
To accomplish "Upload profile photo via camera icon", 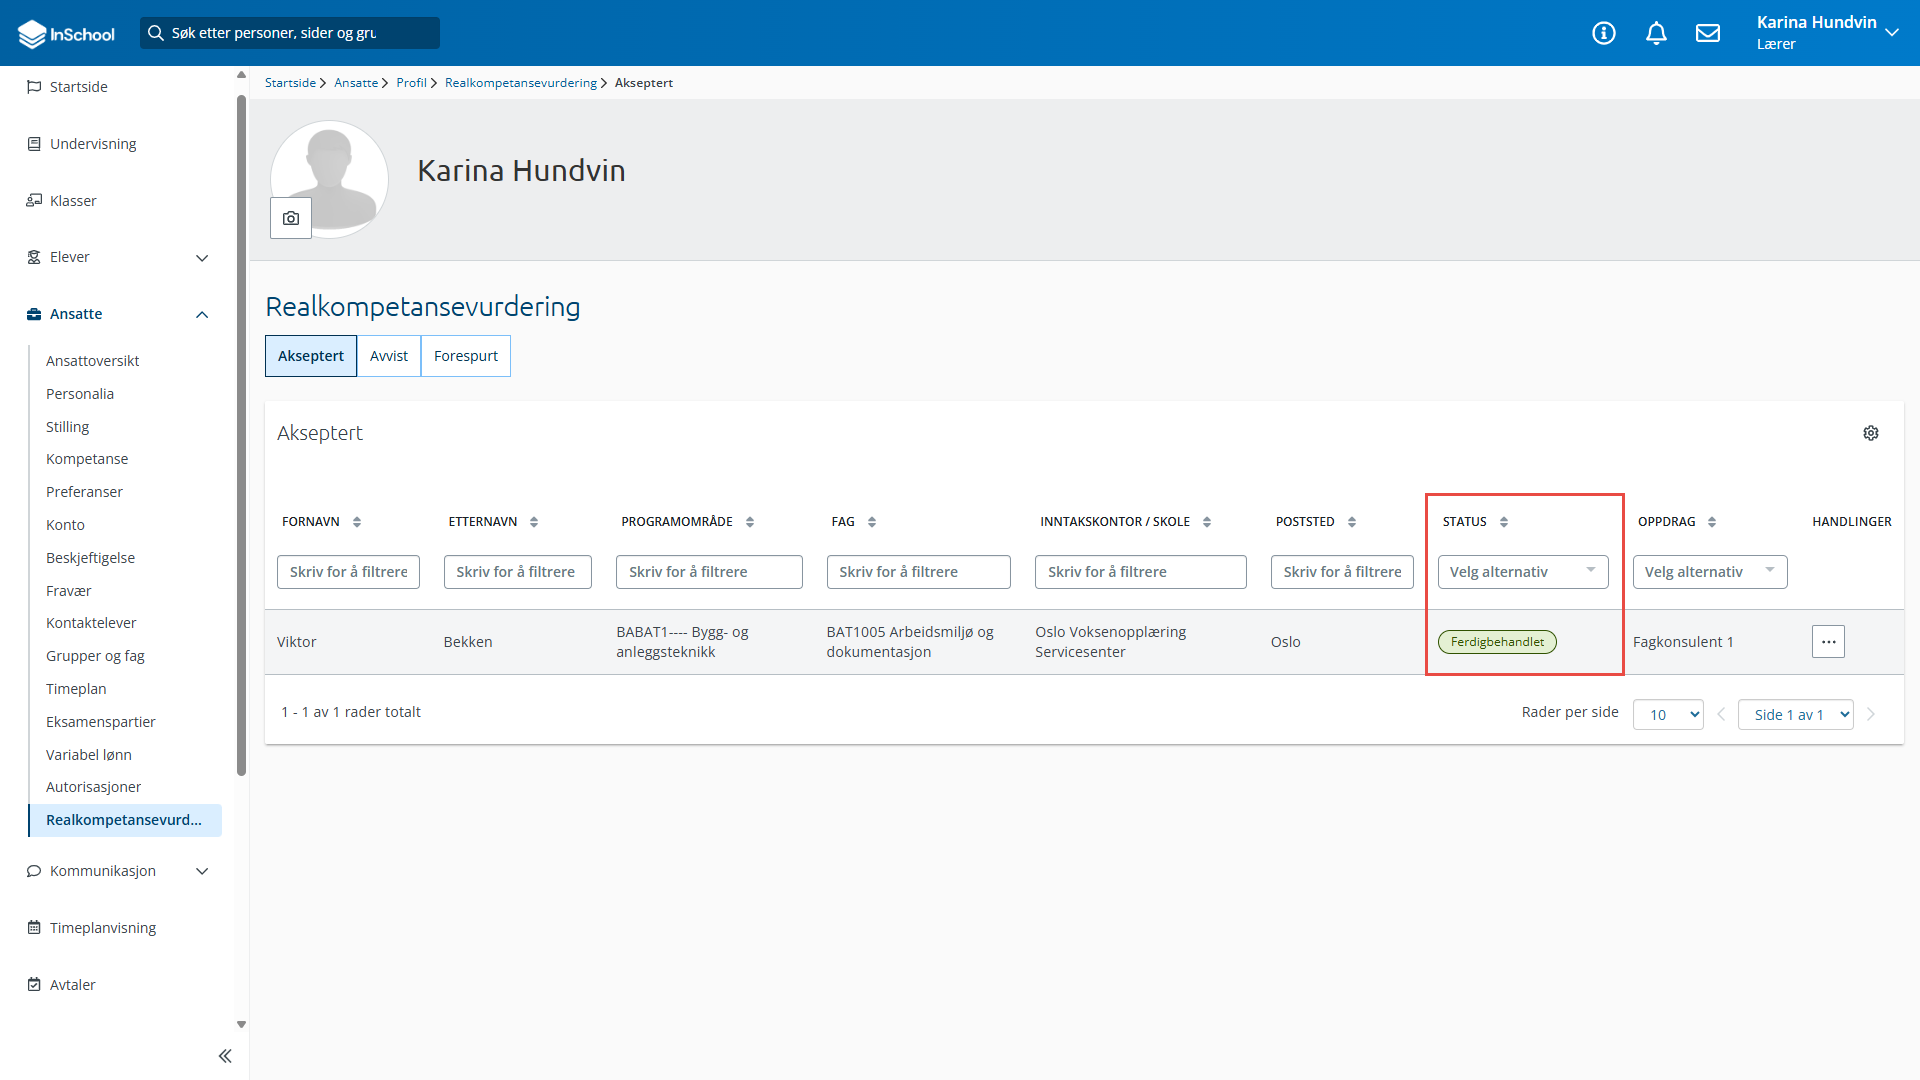I will click(x=291, y=218).
